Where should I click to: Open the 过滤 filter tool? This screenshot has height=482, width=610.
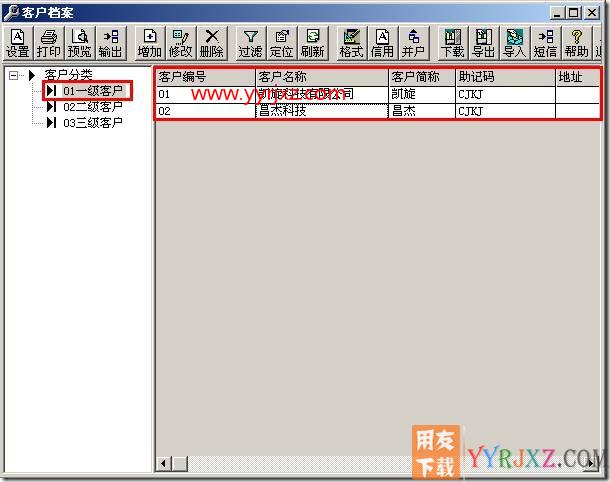click(x=251, y=44)
